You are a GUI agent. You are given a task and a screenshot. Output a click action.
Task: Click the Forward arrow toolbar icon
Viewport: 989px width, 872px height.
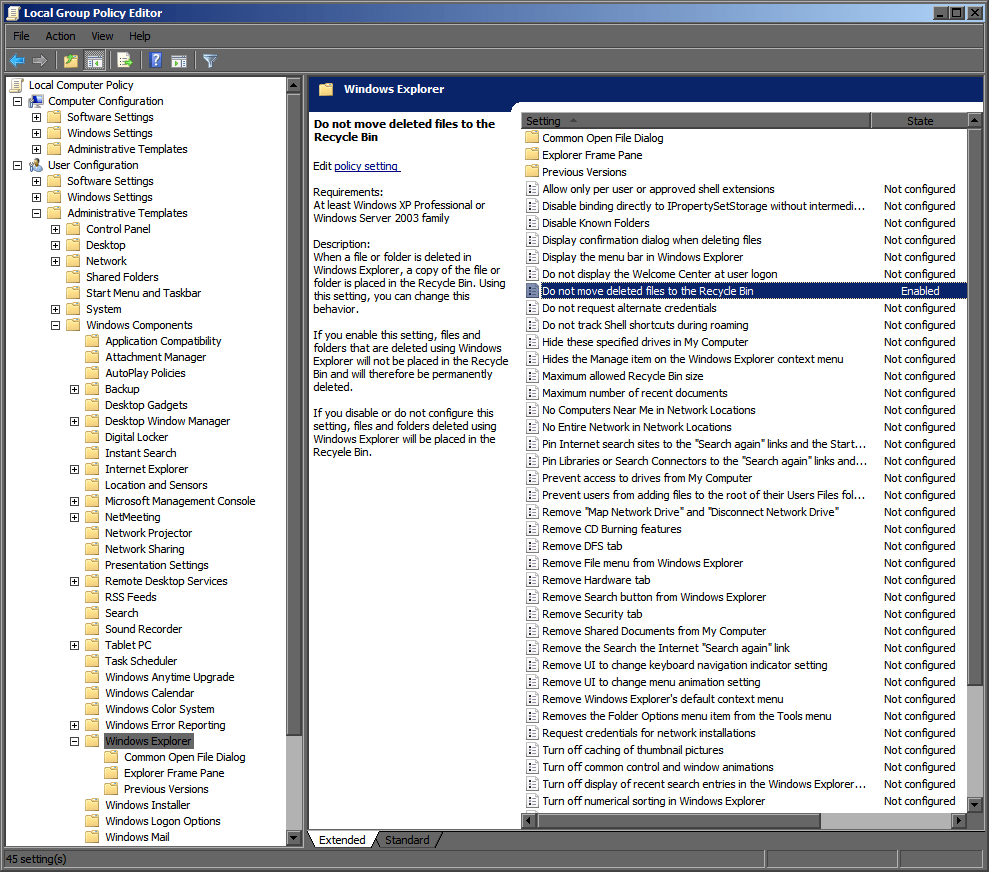click(x=40, y=61)
